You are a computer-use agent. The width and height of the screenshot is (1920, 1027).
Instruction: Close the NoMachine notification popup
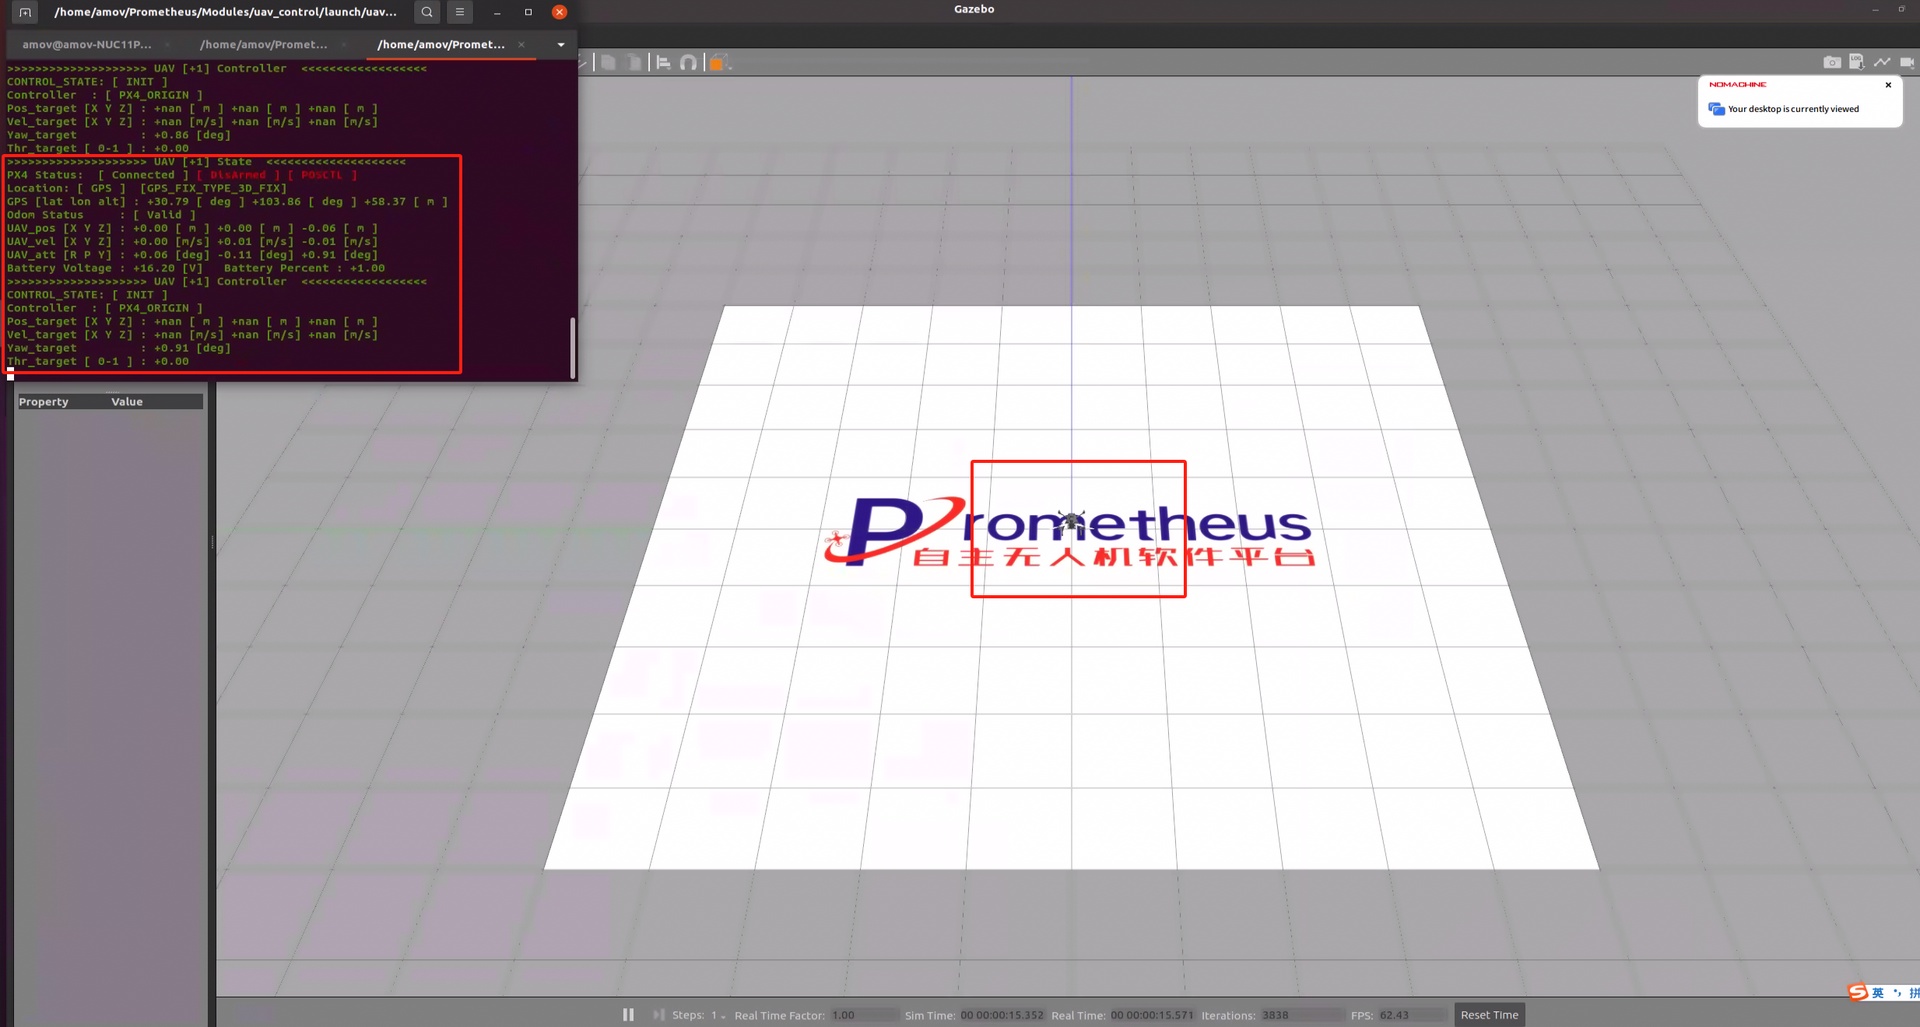pyautogui.click(x=1888, y=85)
